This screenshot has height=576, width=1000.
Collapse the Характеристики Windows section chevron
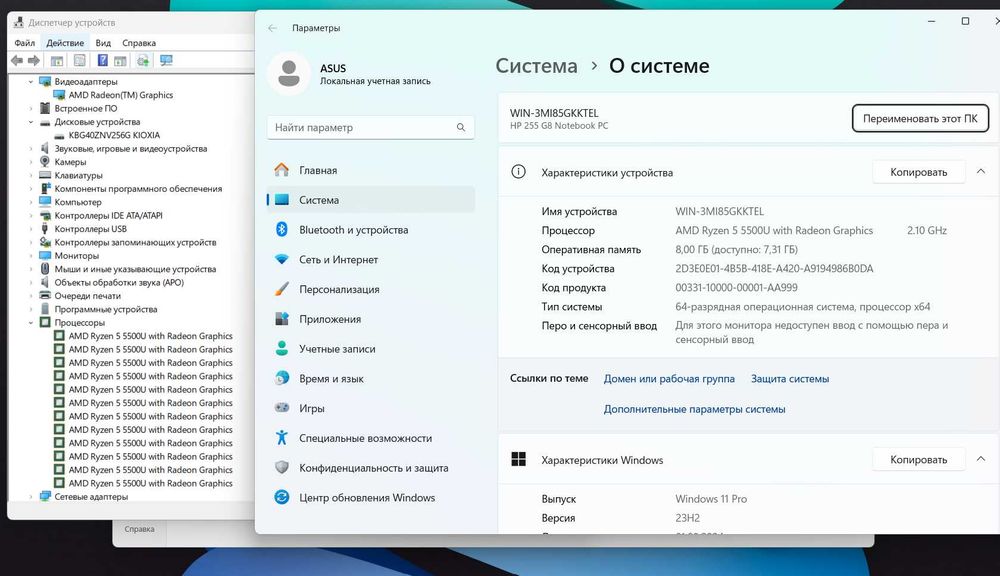[x=981, y=459]
